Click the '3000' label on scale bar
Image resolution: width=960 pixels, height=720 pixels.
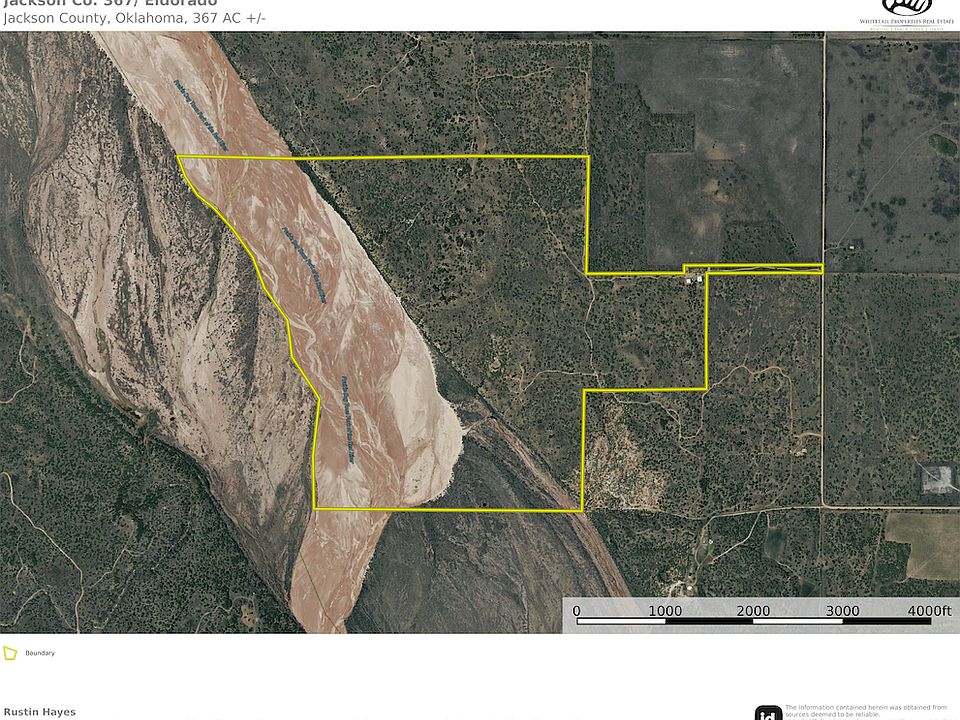pos(842,610)
